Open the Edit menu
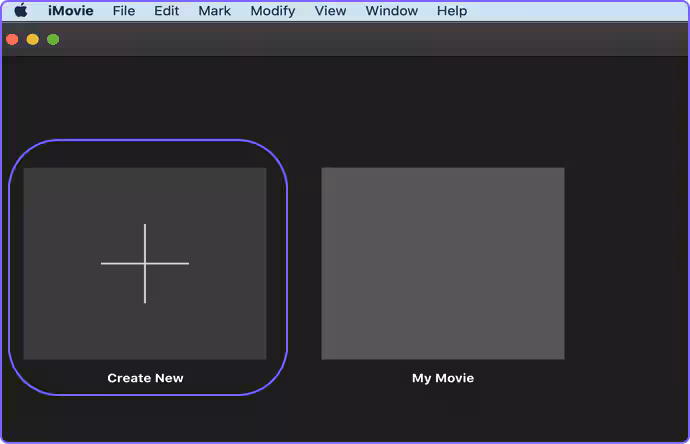 [x=166, y=11]
